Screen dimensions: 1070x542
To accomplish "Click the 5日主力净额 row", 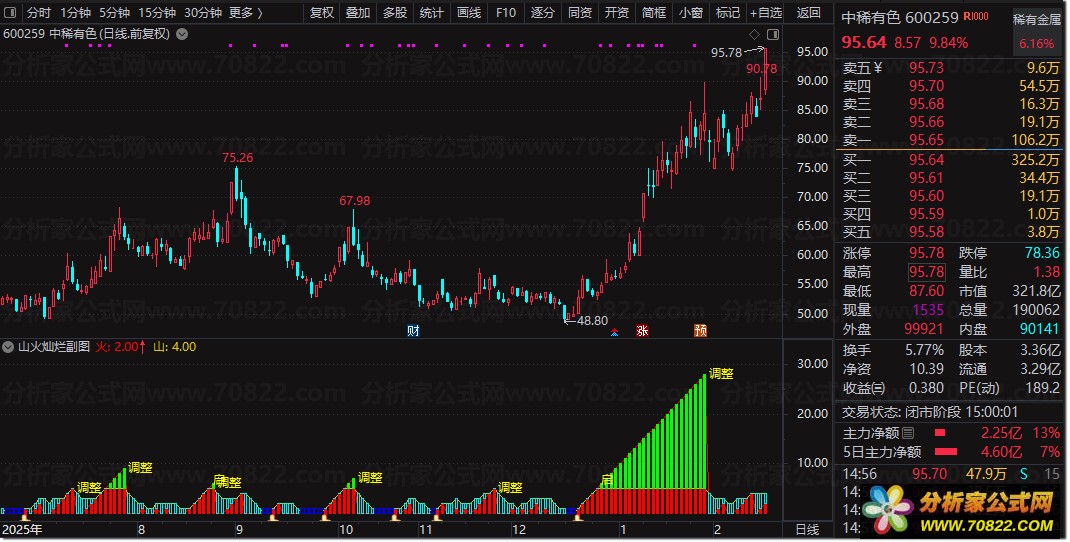I will [951, 452].
